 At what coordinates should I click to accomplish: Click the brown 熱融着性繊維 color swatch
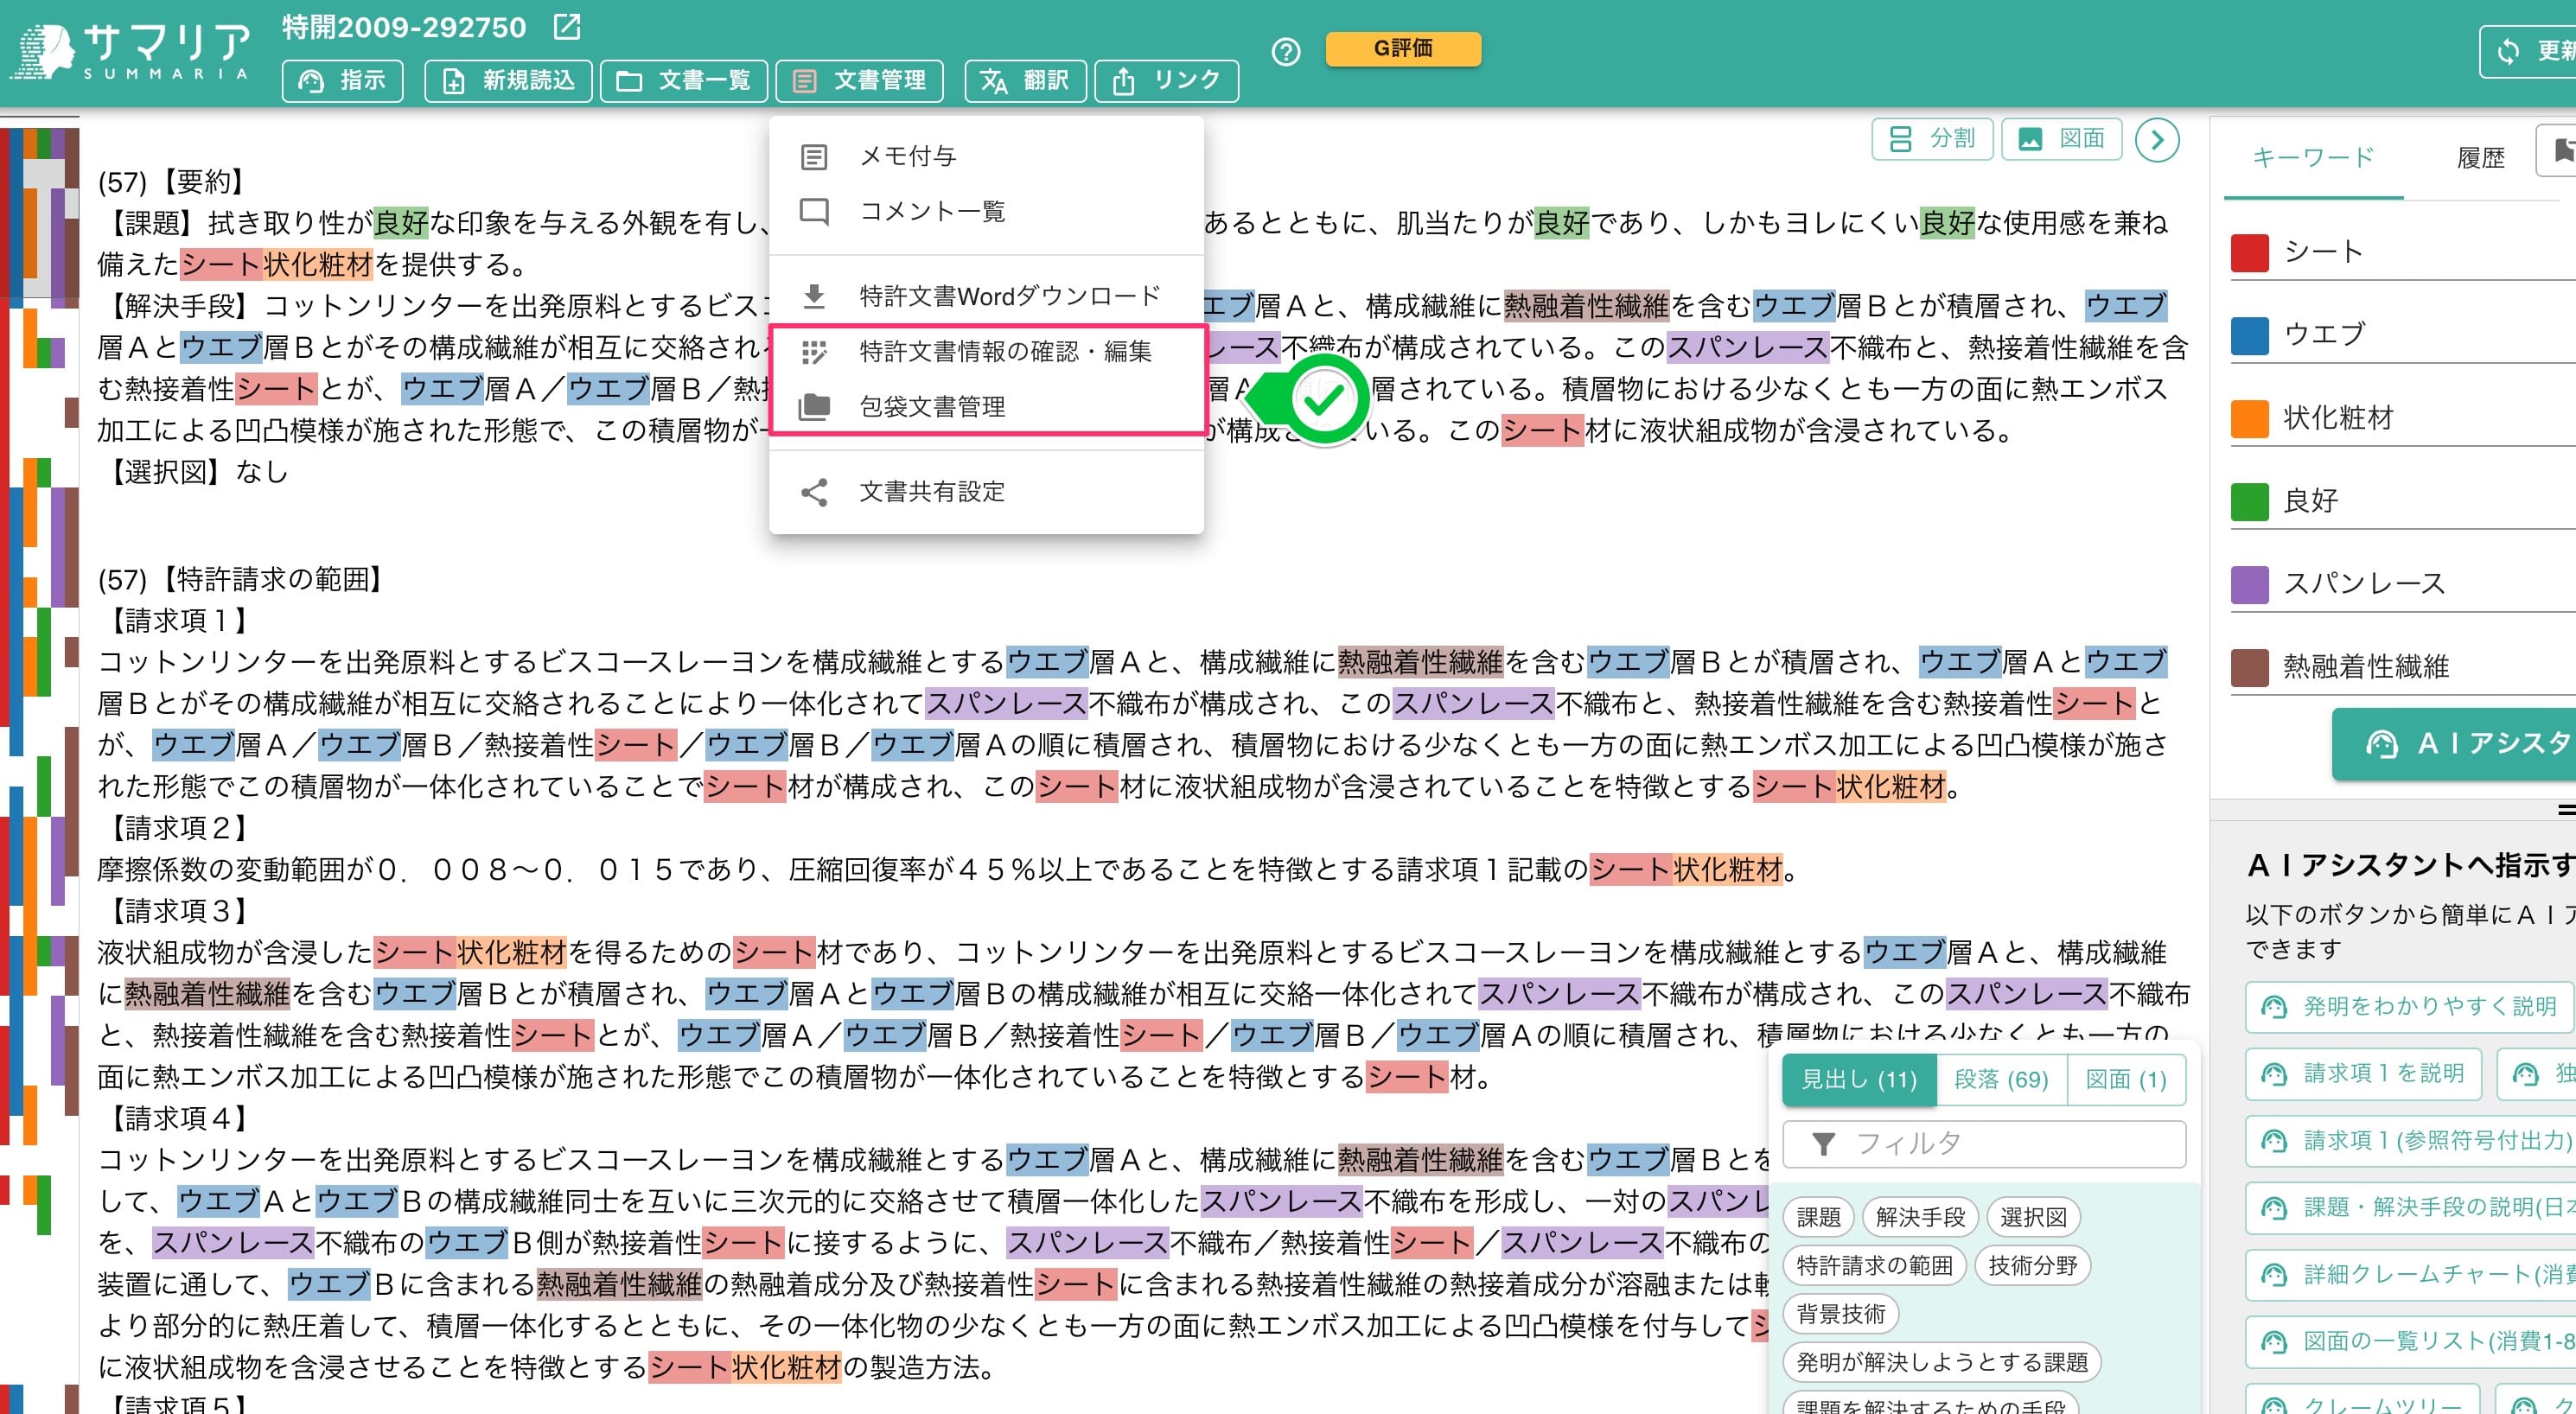[2249, 667]
